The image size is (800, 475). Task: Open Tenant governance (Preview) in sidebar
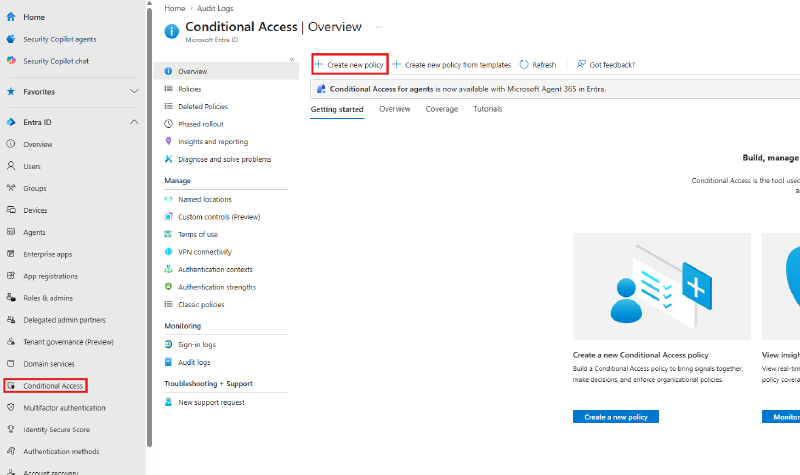pos(68,342)
